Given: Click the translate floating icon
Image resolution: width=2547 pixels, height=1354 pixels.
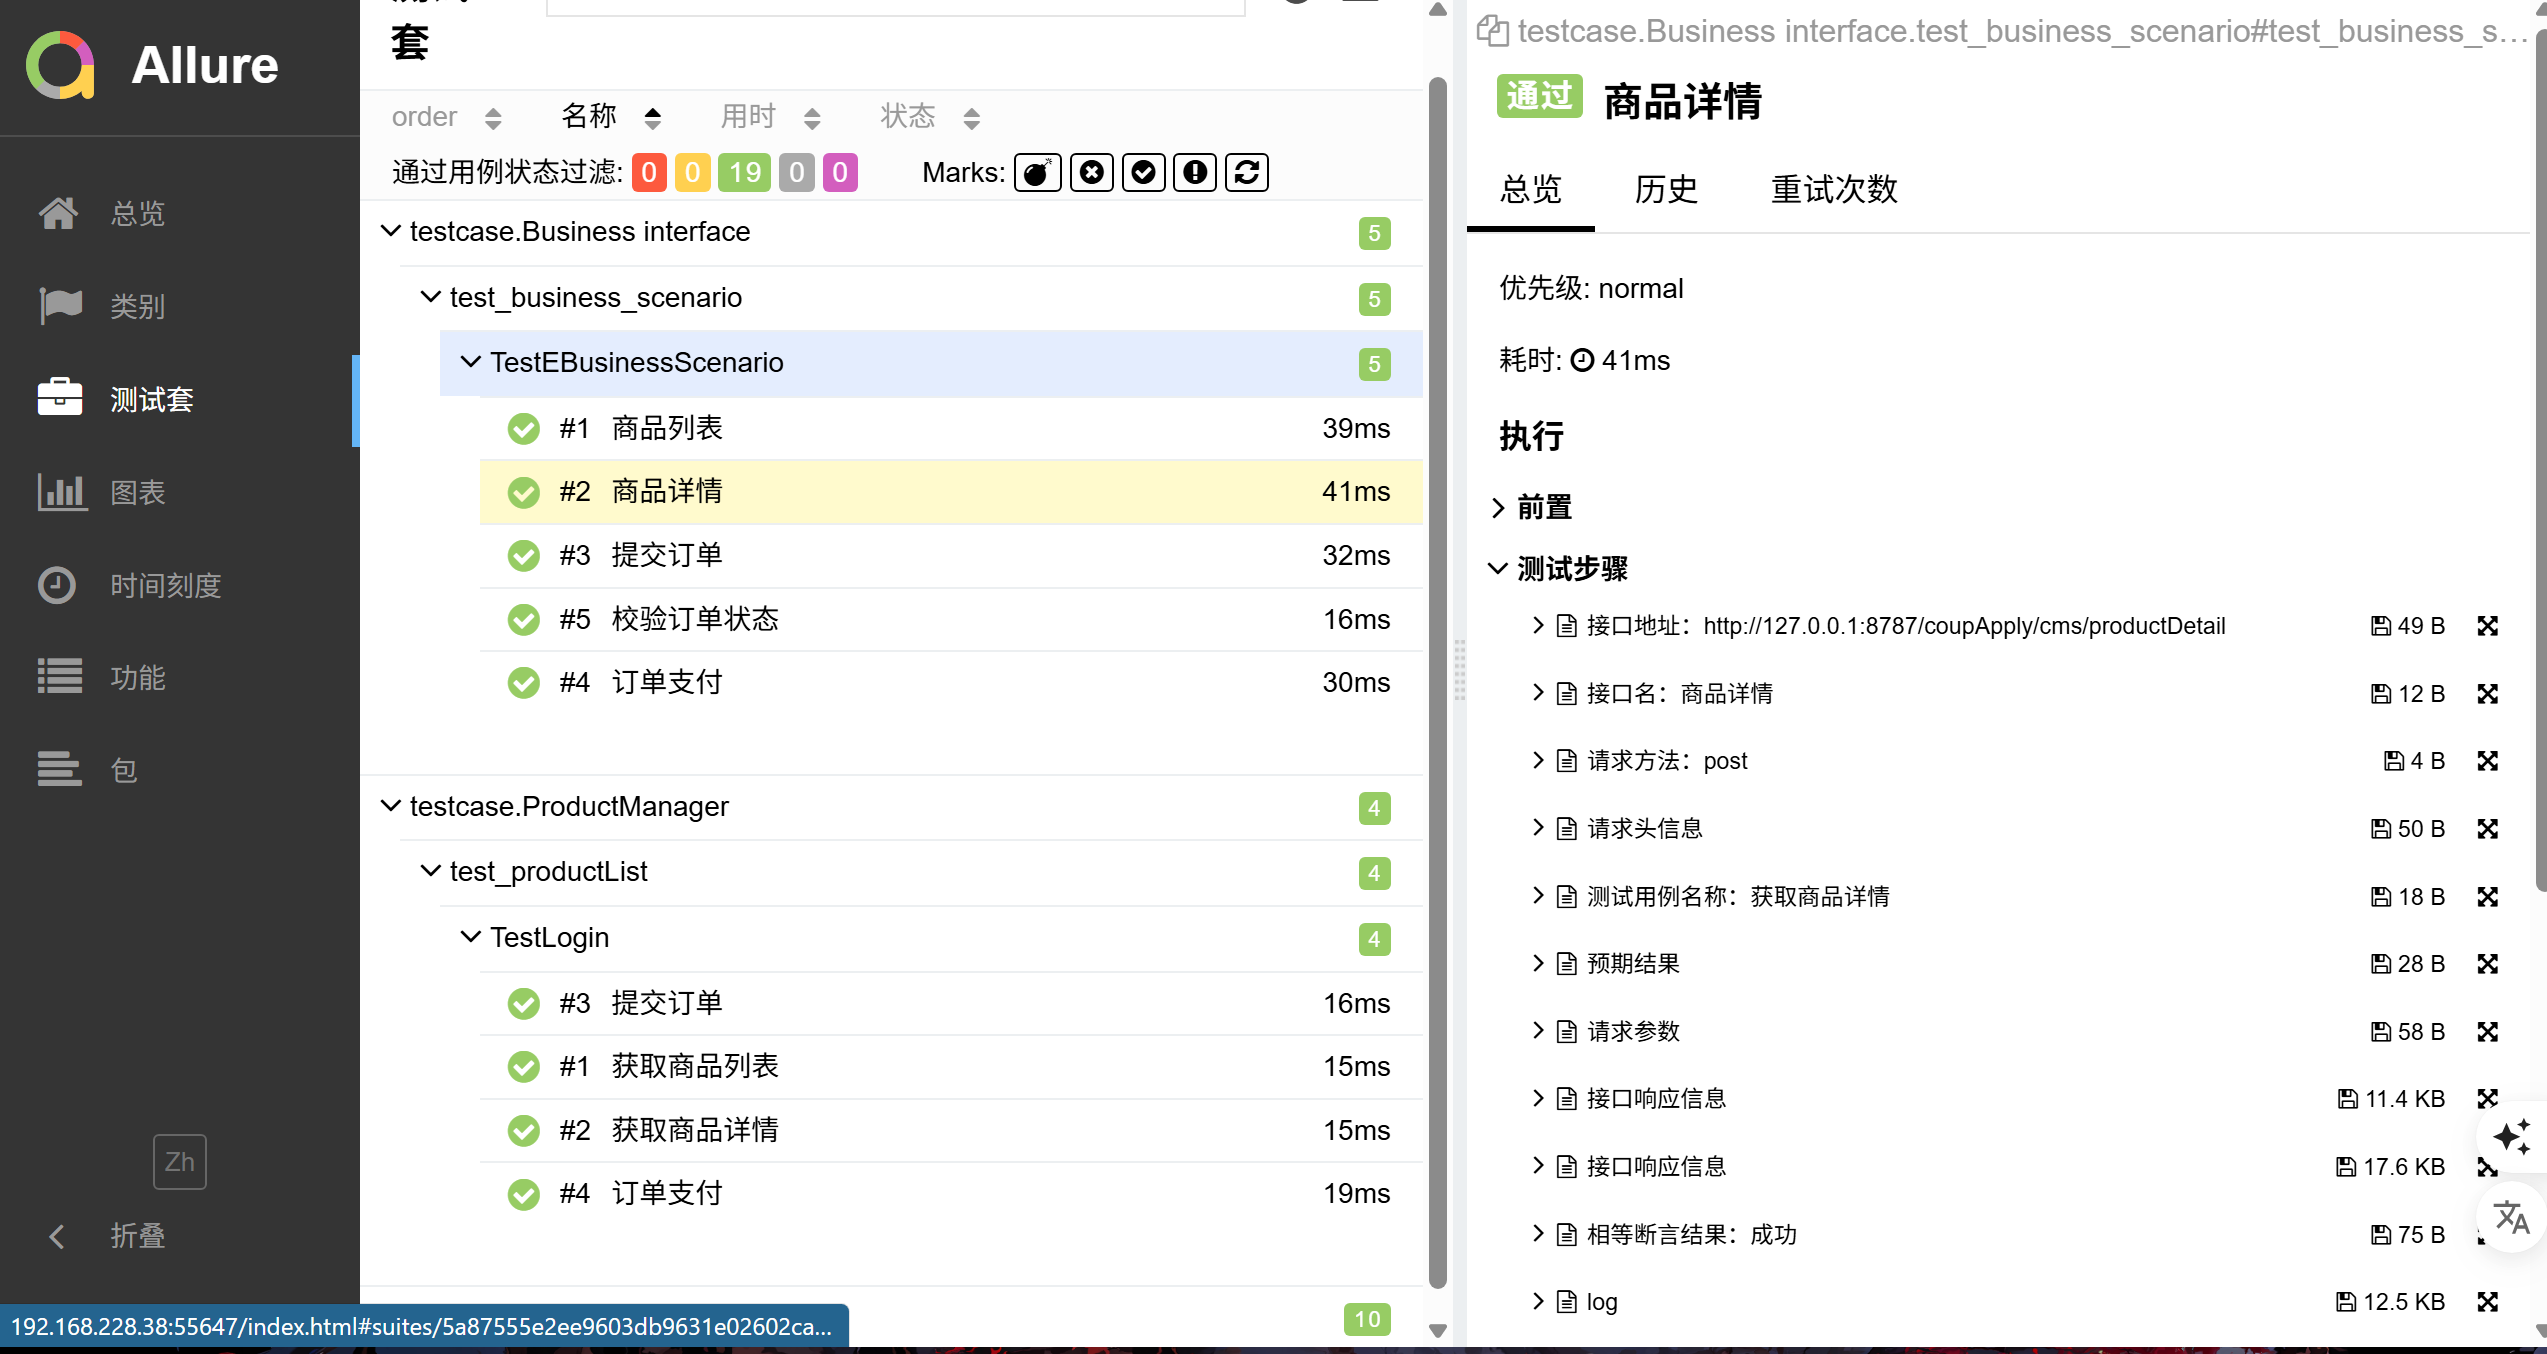Looking at the screenshot, I should coord(2511,1218).
